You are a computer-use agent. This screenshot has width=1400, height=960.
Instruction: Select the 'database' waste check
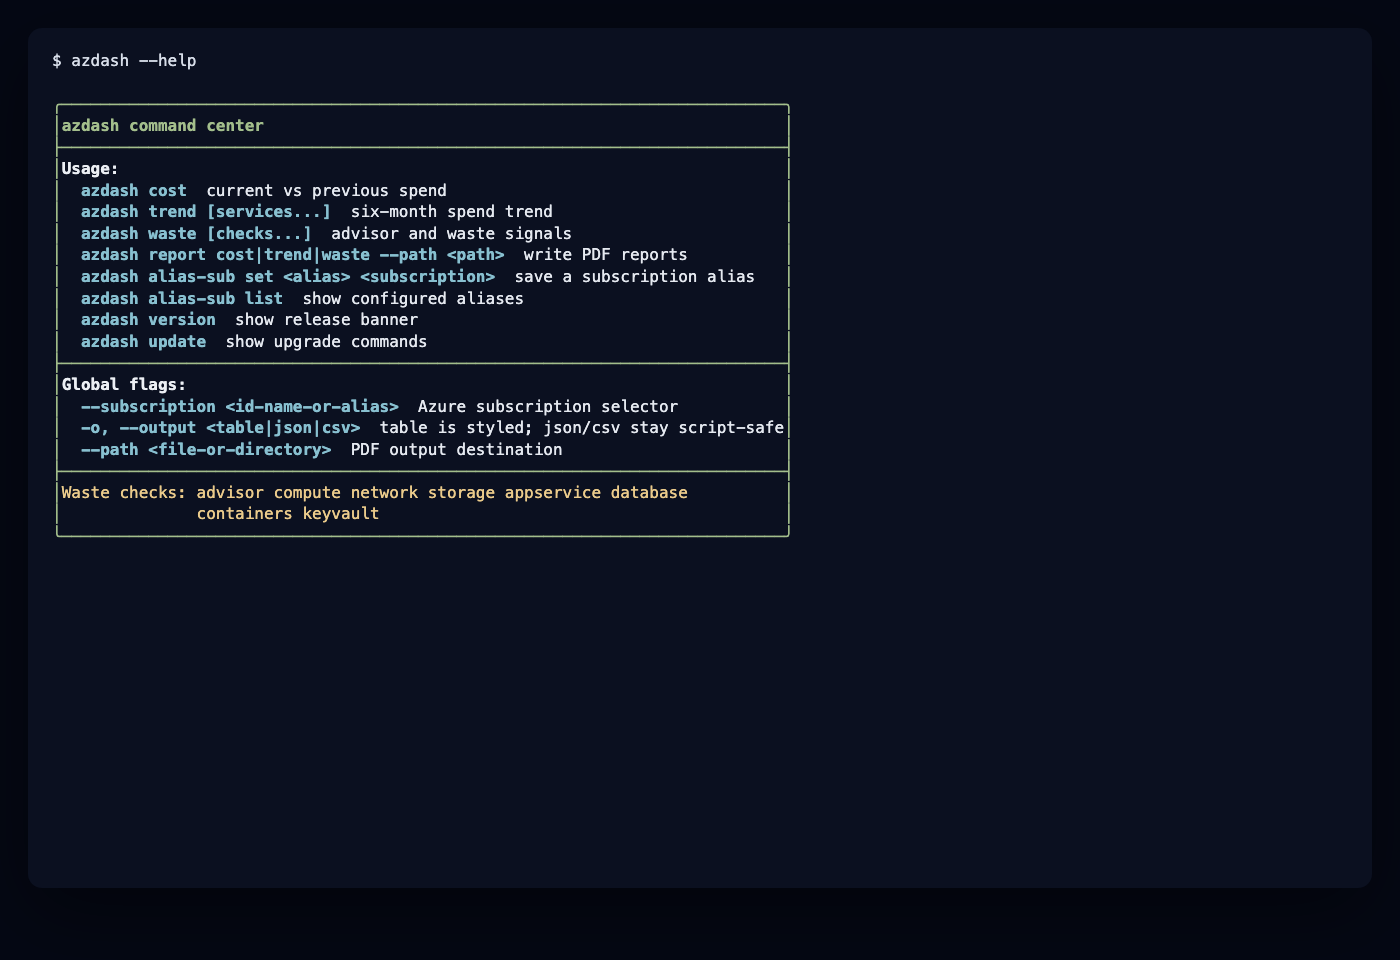pos(650,492)
